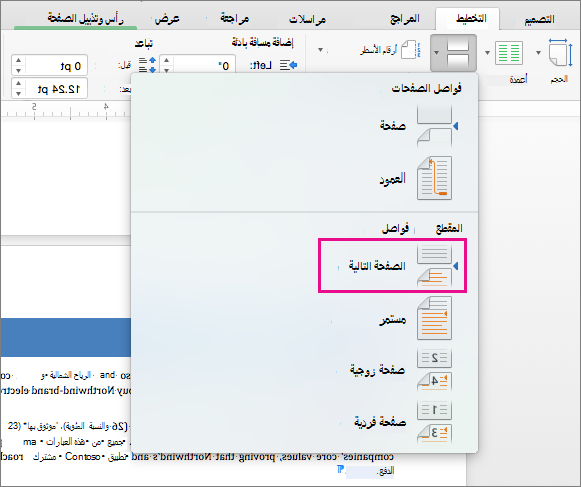Decrease the Left indent value
This screenshot has width=581, height=487.
(x=166, y=70)
